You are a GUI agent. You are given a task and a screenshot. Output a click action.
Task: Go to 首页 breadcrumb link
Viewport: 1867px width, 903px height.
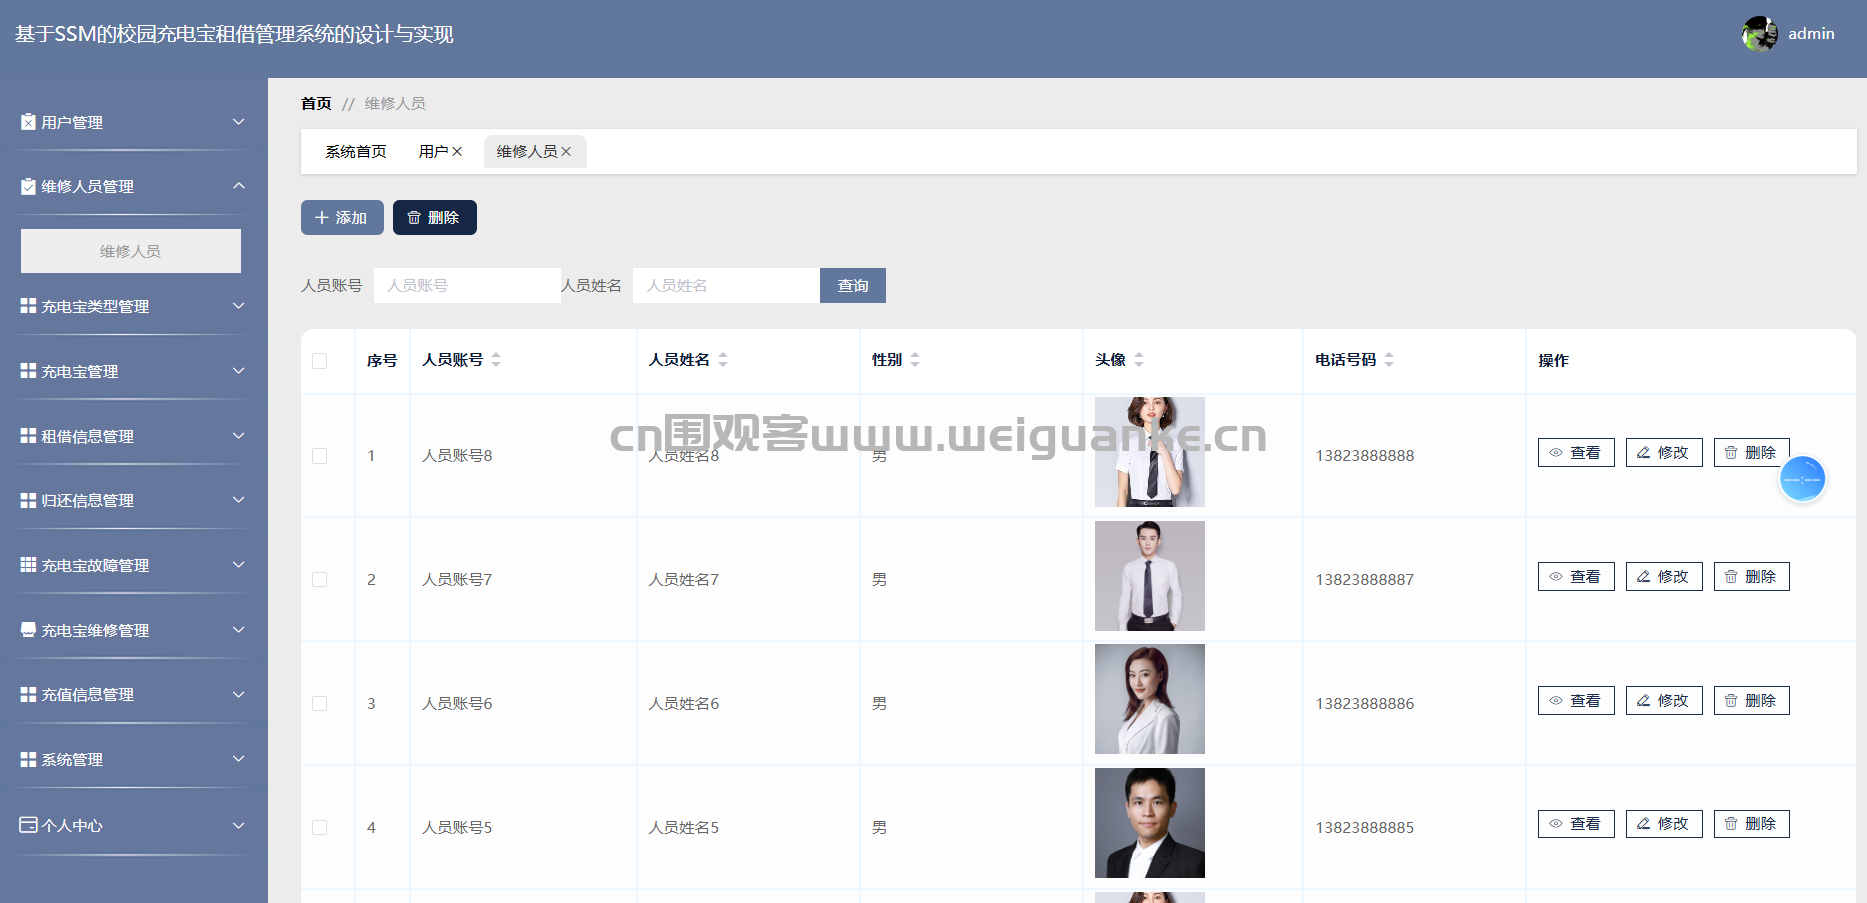316,103
